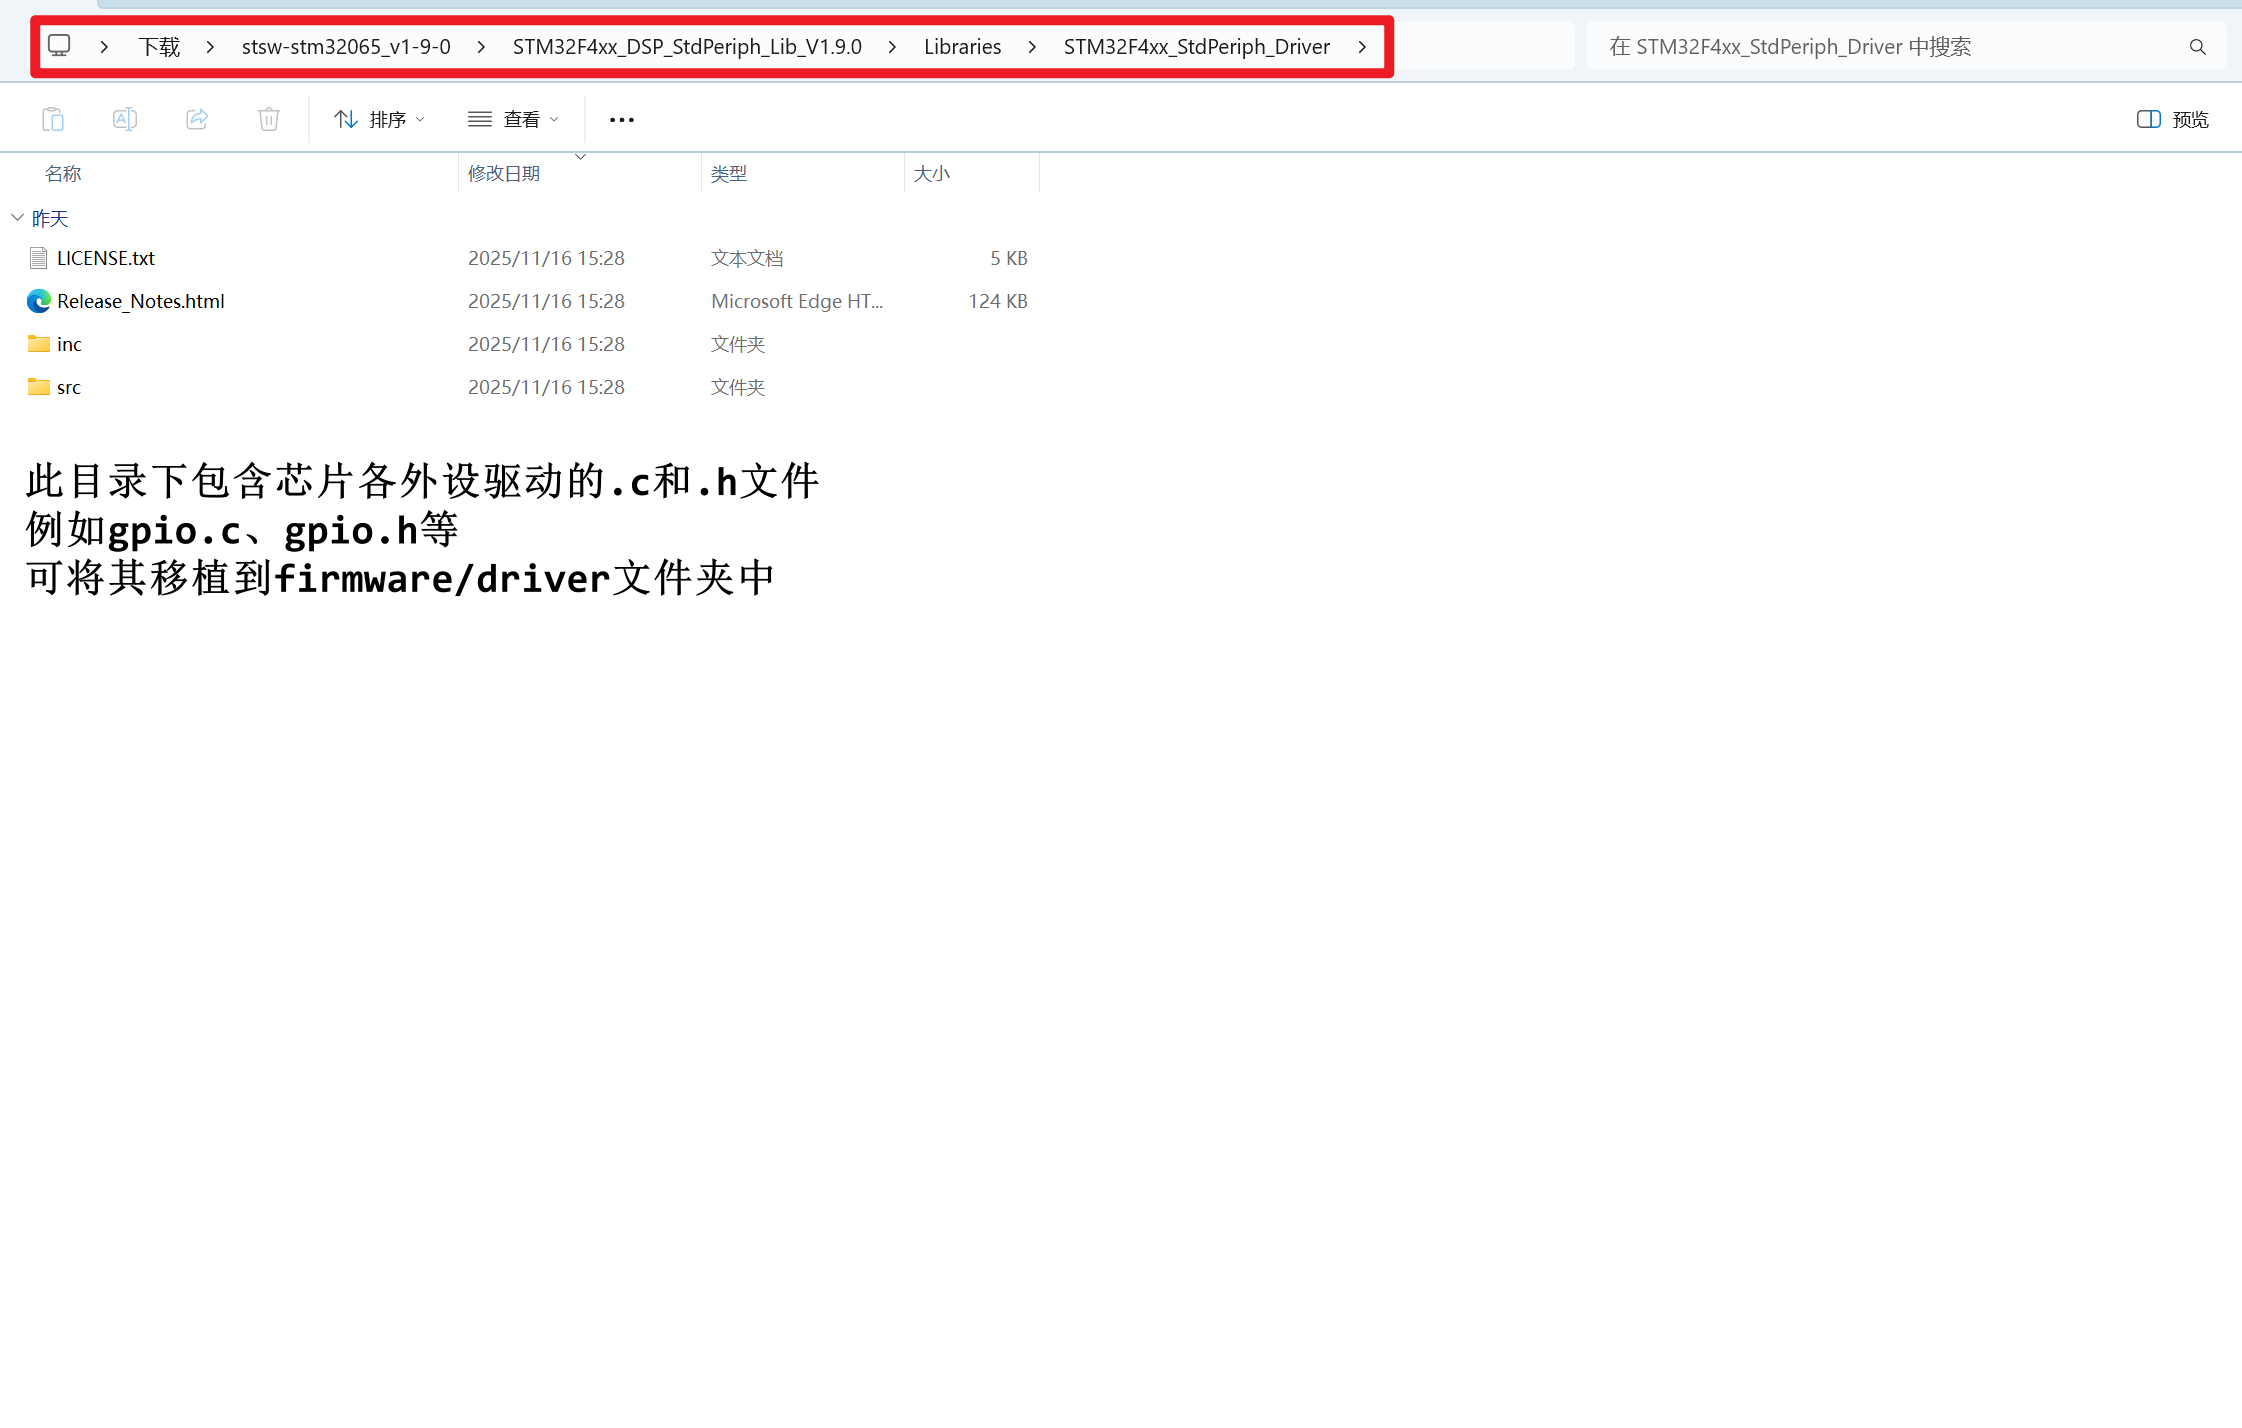Screen dimensions: 2242x1428
Task: Collapse the yesterday group
Action: point(17,217)
